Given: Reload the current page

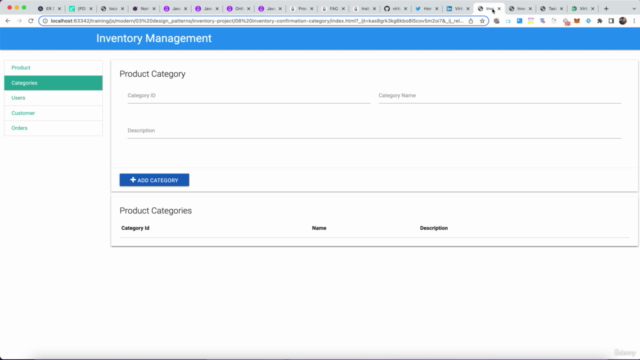Looking at the screenshot, I should (31, 21).
